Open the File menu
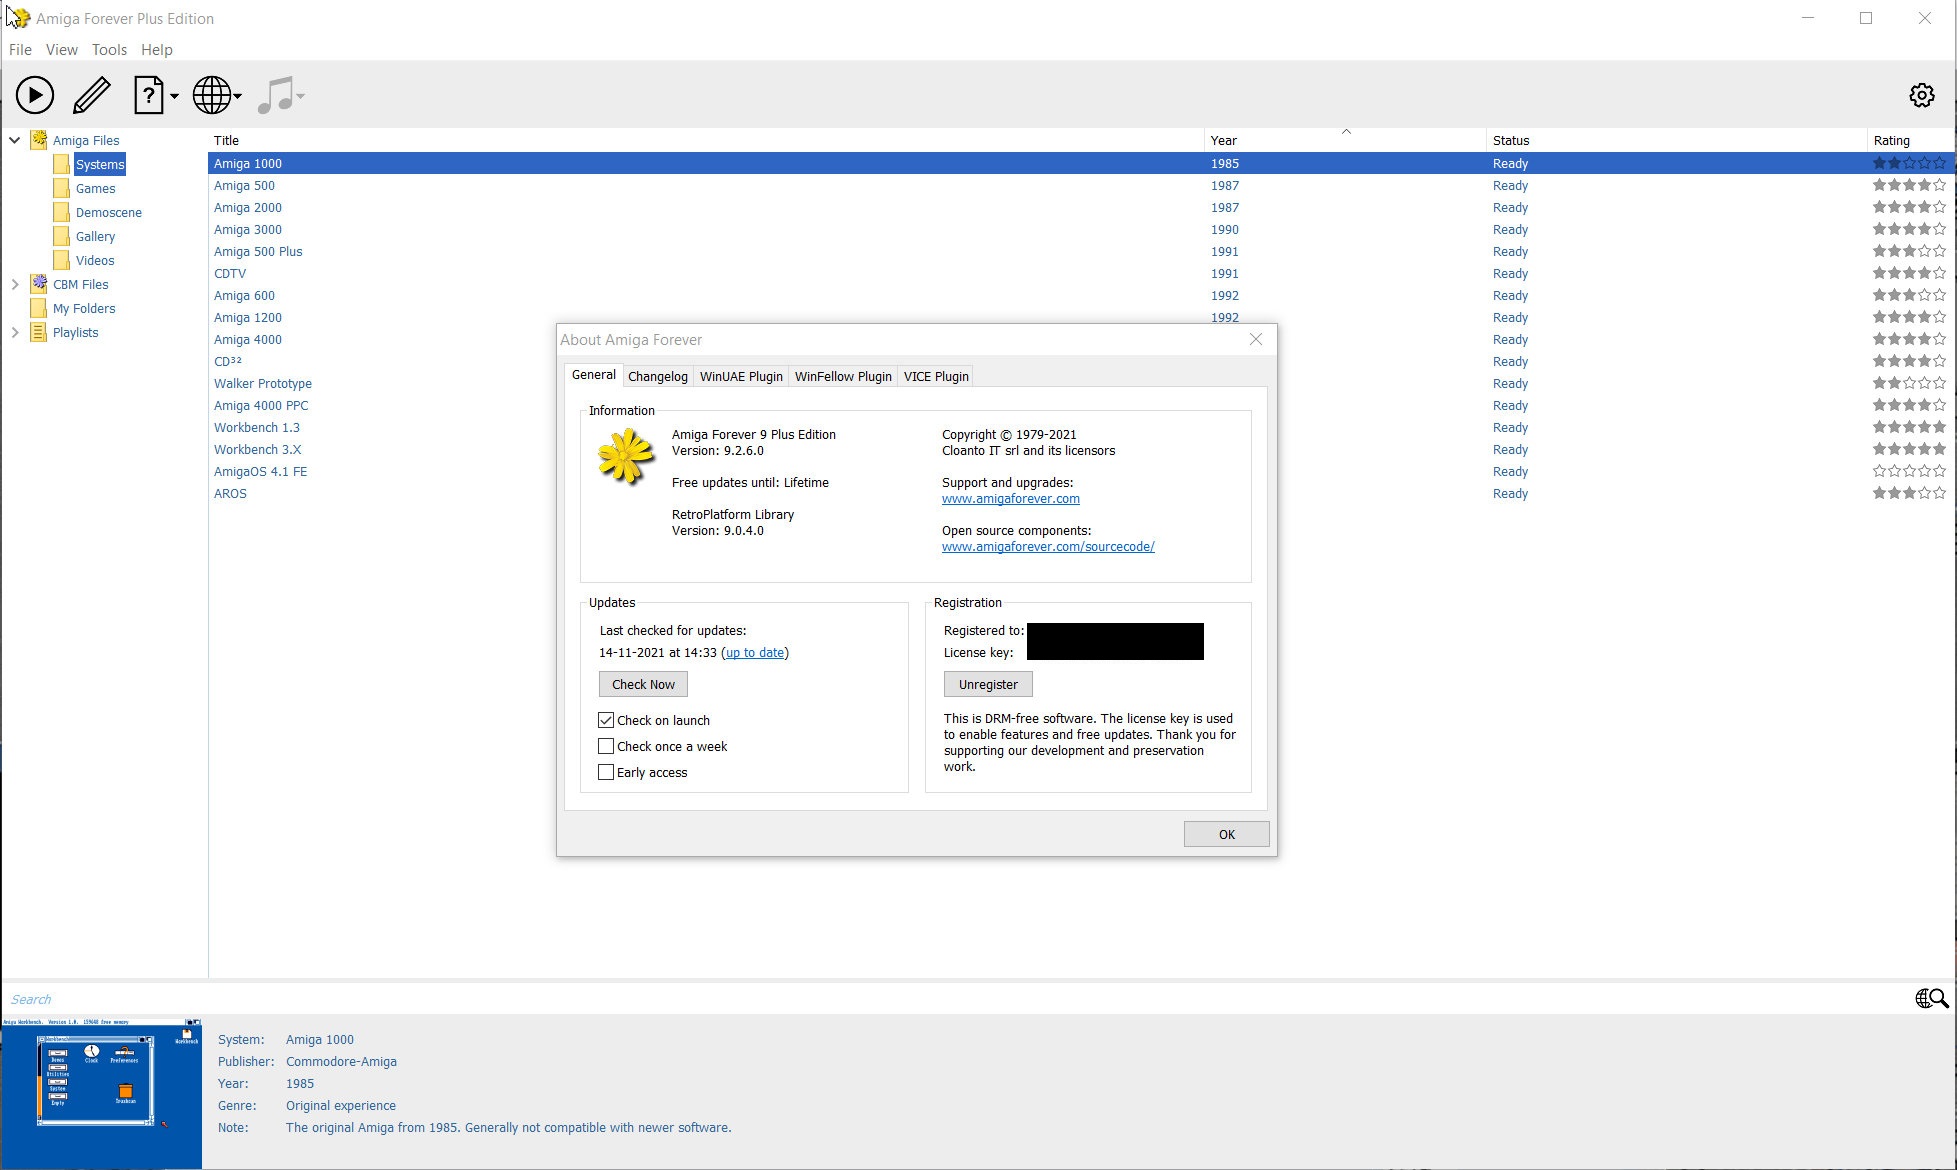Screen dimensions: 1957x1170 20,49
